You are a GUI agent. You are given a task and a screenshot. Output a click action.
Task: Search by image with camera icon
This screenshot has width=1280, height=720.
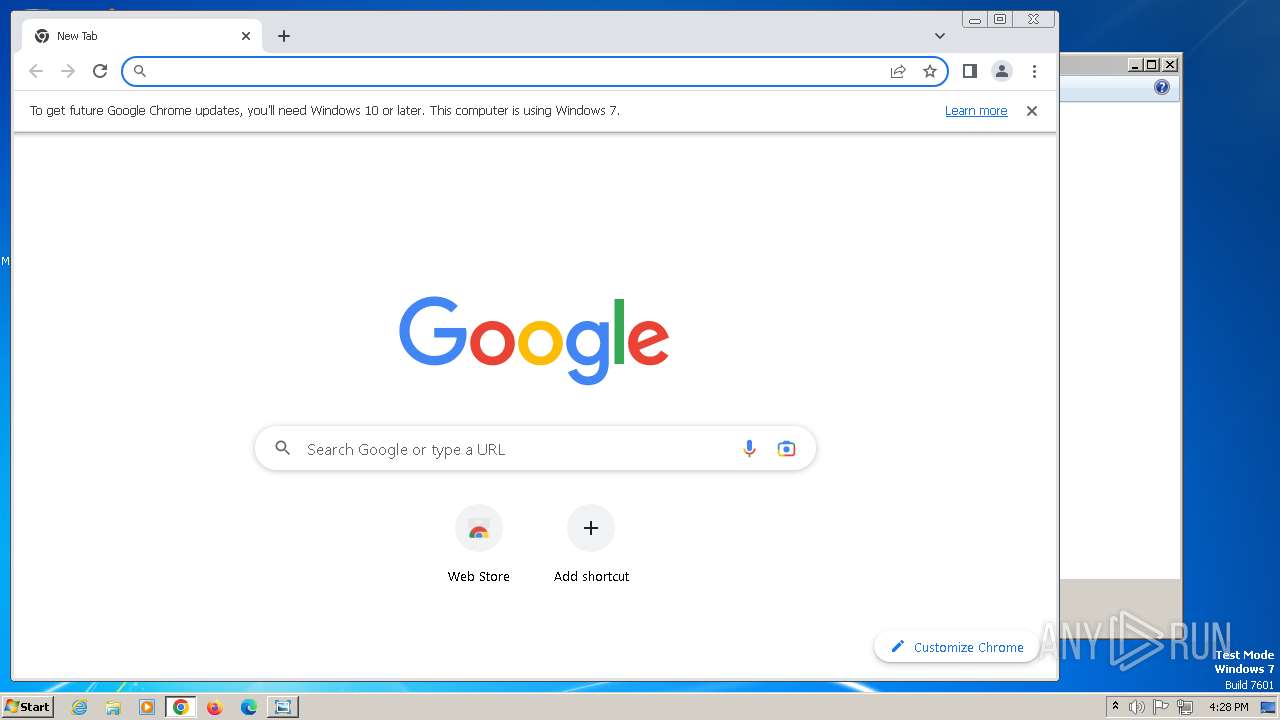point(787,449)
